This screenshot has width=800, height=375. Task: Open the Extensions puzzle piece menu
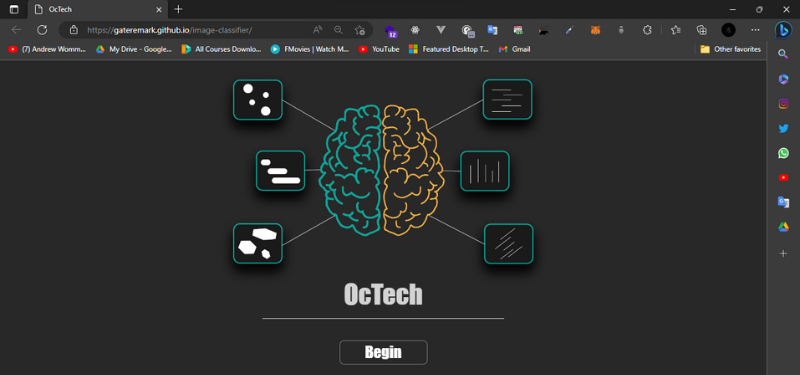coord(647,30)
